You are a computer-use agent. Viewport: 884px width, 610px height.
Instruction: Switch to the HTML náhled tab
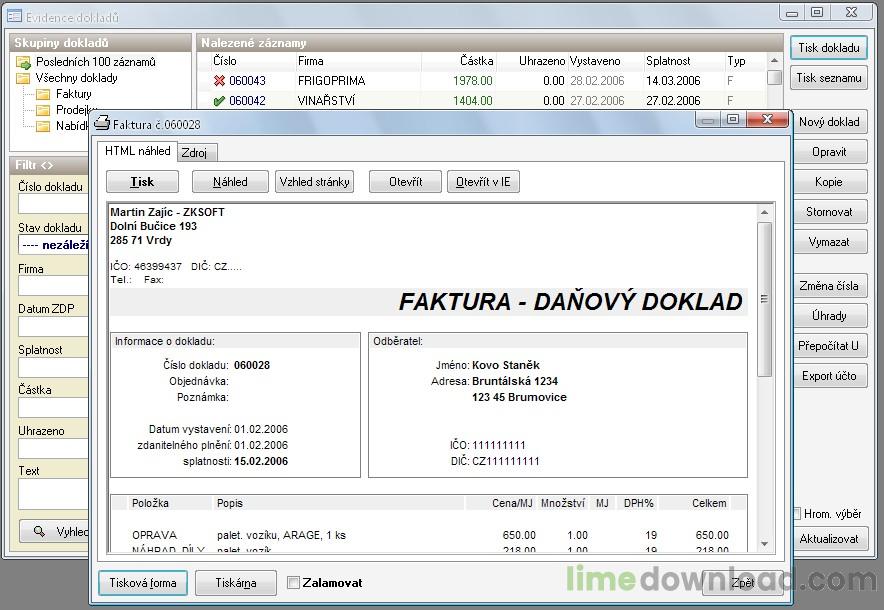138,151
